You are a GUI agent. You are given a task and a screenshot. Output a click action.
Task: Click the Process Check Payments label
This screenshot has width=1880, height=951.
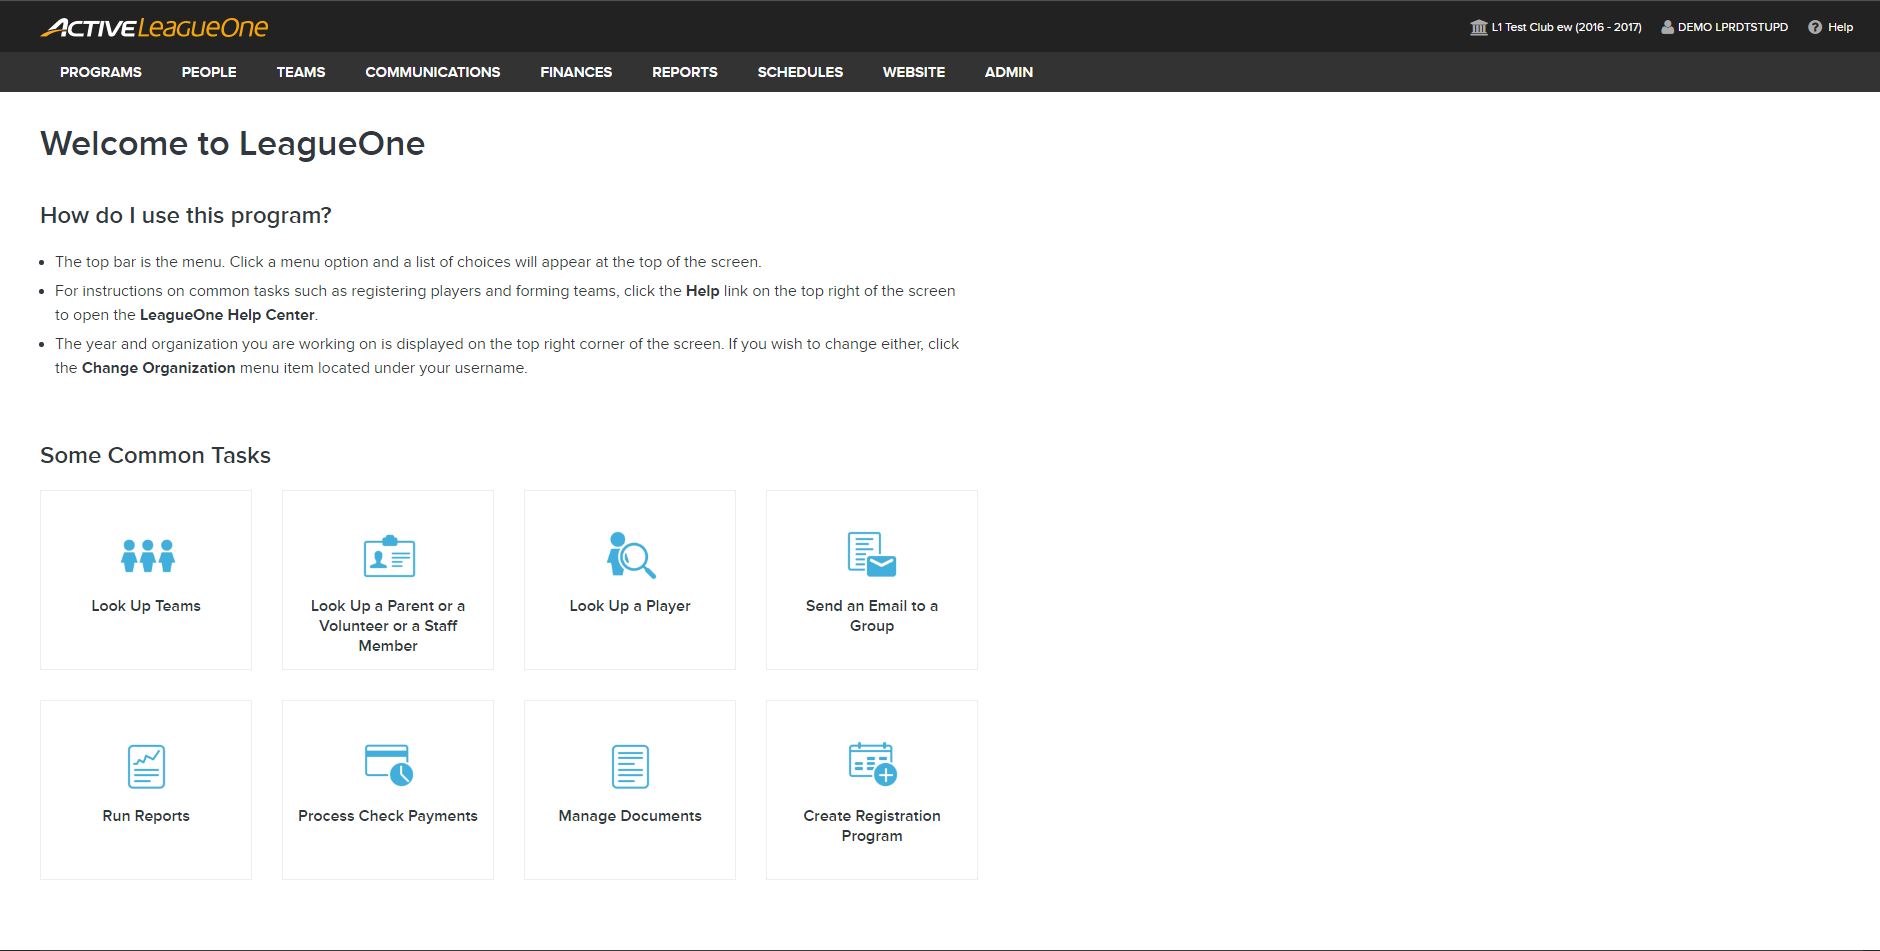point(388,816)
